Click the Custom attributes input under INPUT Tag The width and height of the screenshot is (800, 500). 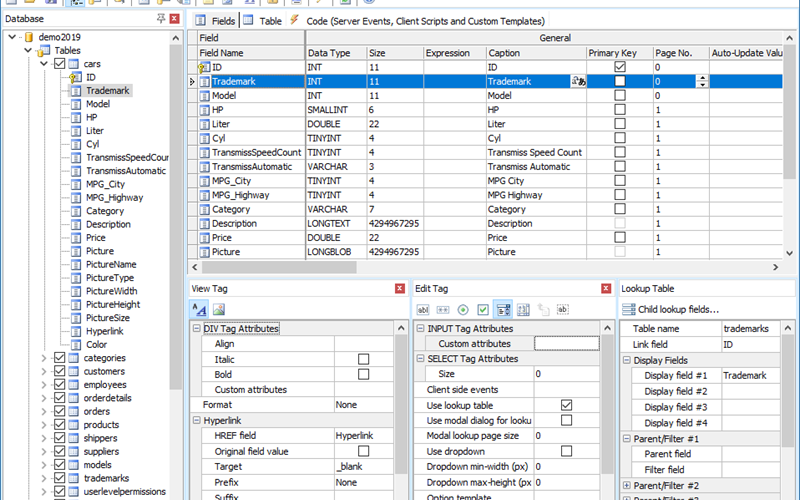pos(566,343)
